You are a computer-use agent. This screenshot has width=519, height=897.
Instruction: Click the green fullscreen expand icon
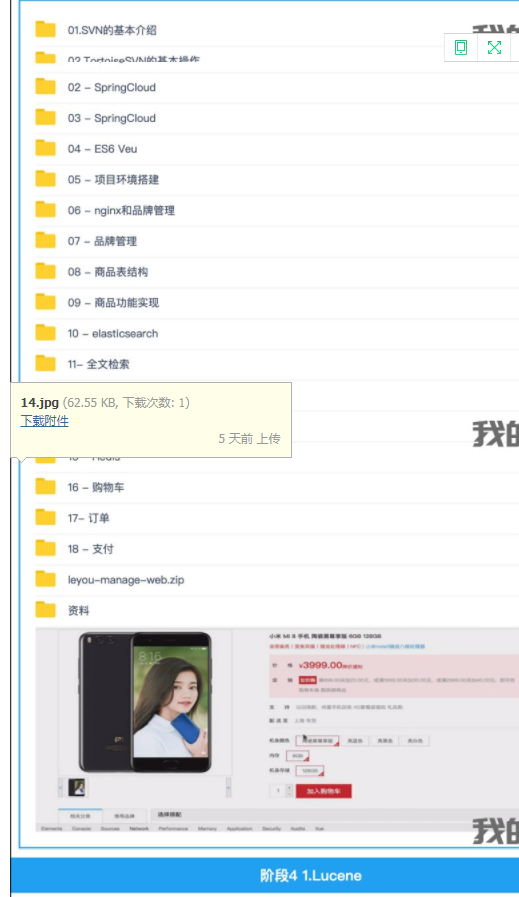coord(494,47)
